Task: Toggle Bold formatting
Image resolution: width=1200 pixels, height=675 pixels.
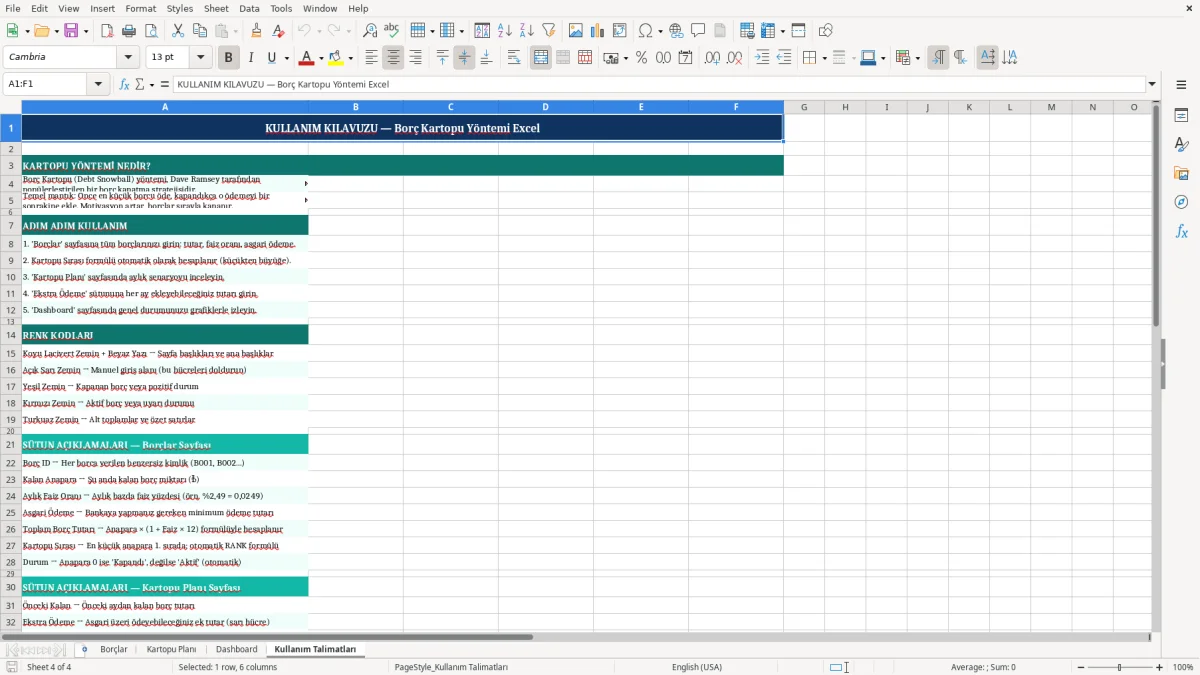Action: 229,58
